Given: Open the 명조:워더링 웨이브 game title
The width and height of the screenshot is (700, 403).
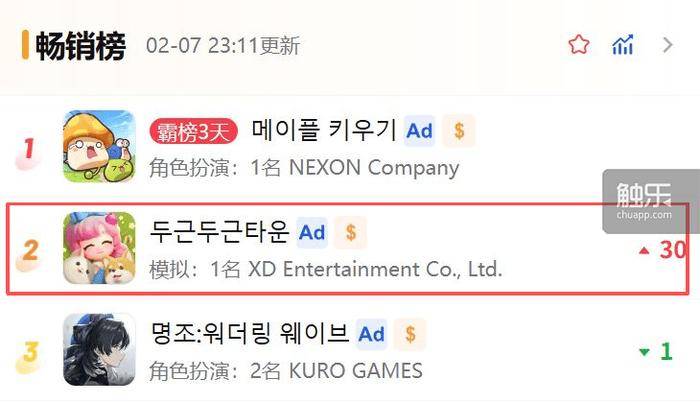Looking at the screenshot, I should tap(250, 333).
